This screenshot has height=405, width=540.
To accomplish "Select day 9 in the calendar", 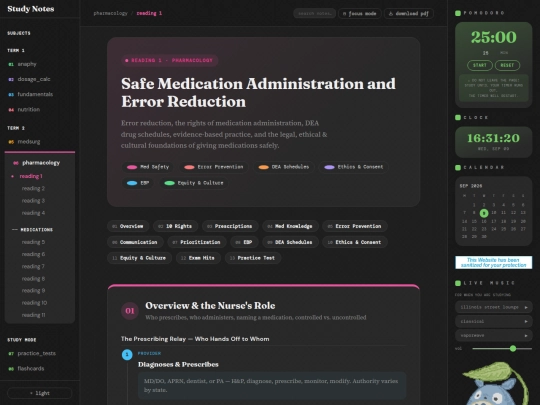I will tap(484, 213).
